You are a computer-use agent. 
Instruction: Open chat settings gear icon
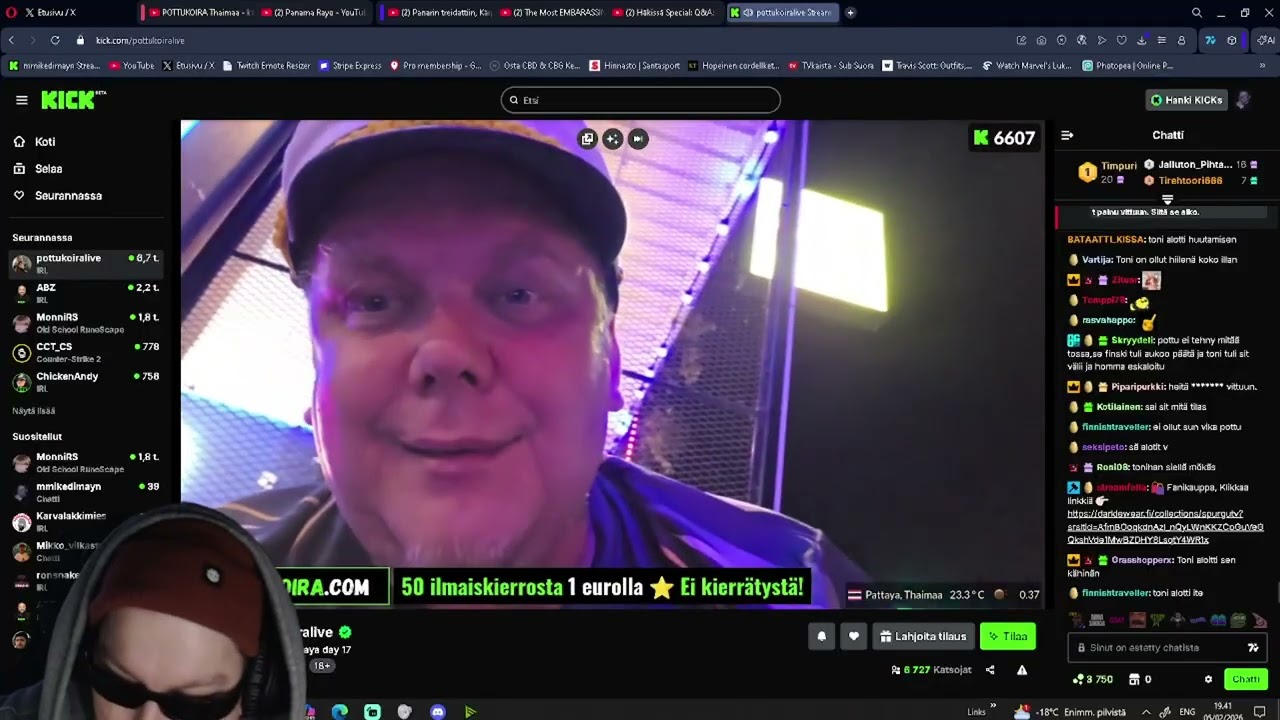pos(1208,679)
